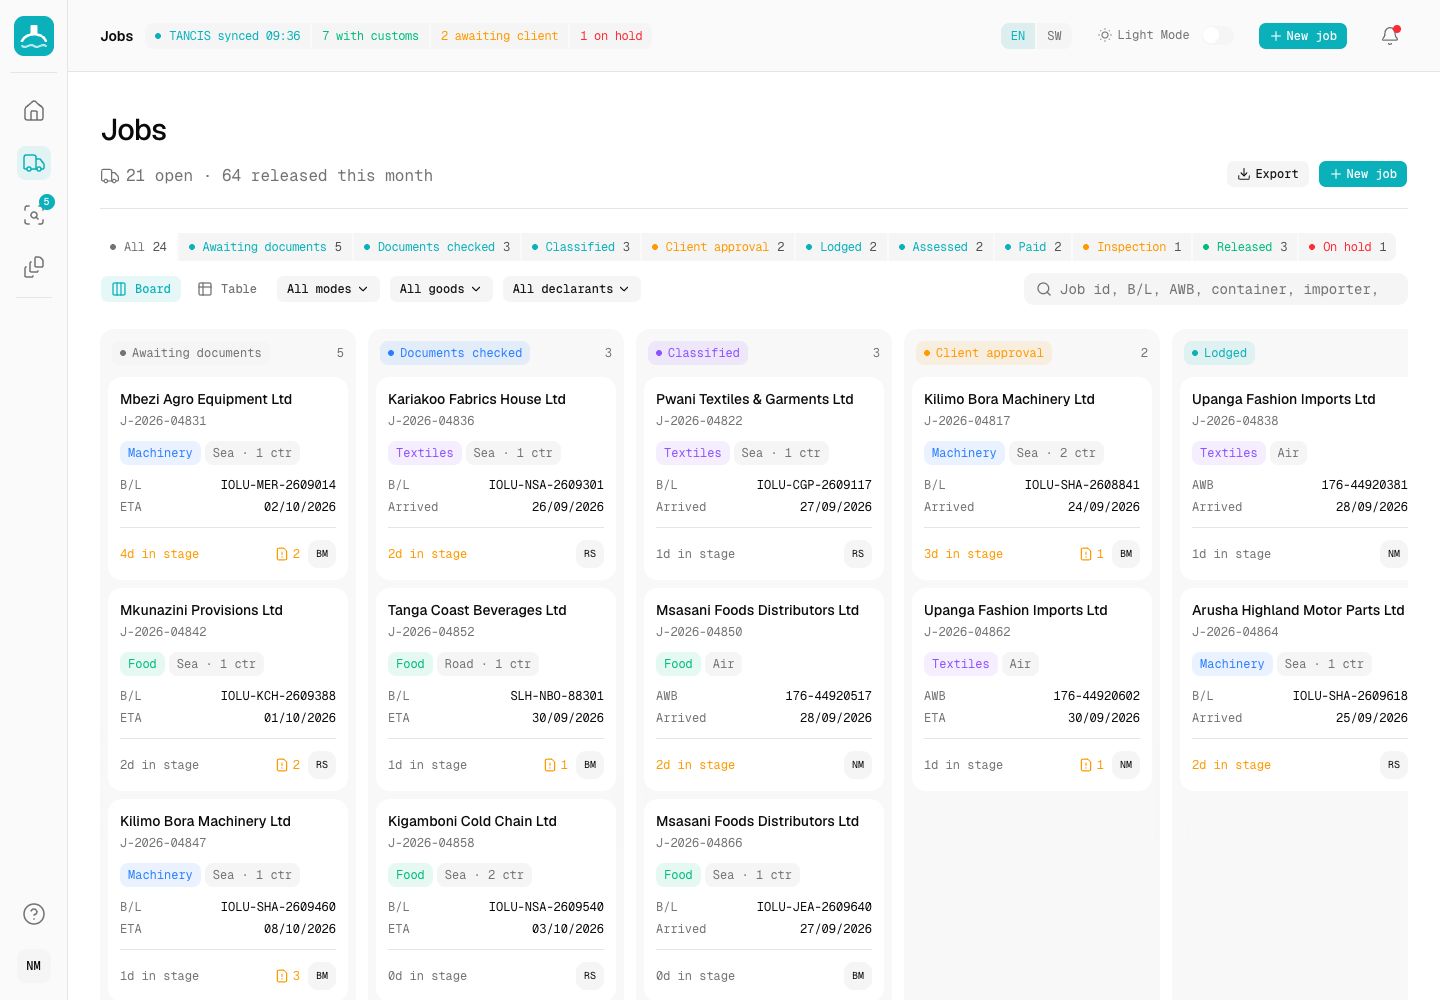Screen dimensions: 1440x1000
Task: Open the documents copy icon in the sidebar
Action: tap(34, 266)
